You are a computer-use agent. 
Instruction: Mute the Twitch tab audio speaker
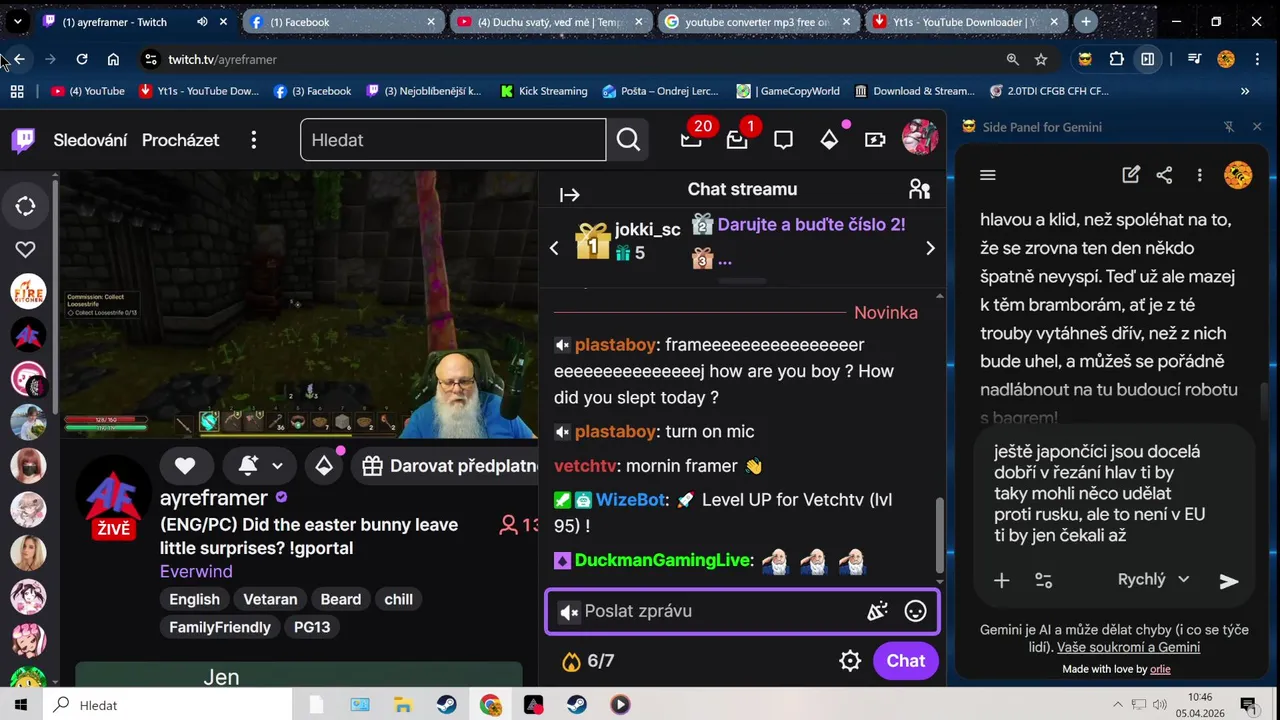point(202,21)
